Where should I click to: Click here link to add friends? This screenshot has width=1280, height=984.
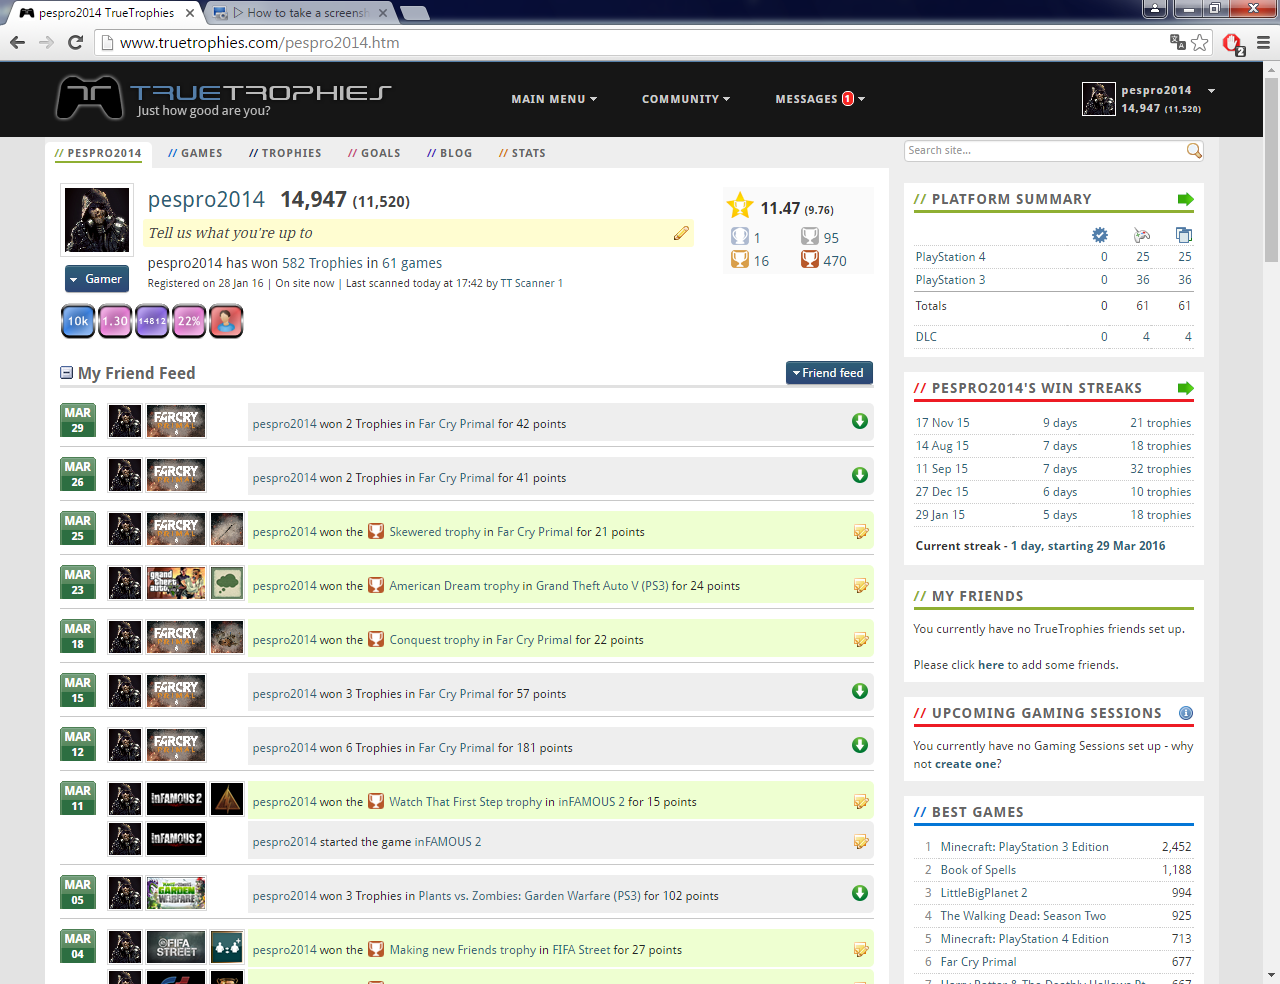point(990,665)
